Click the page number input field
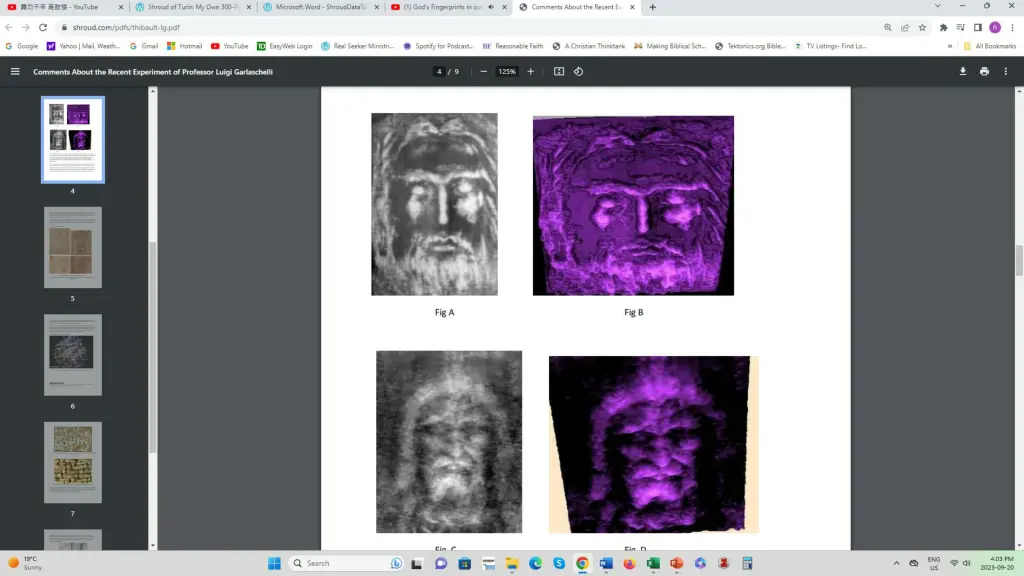The image size is (1024, 576). [440, 72]
